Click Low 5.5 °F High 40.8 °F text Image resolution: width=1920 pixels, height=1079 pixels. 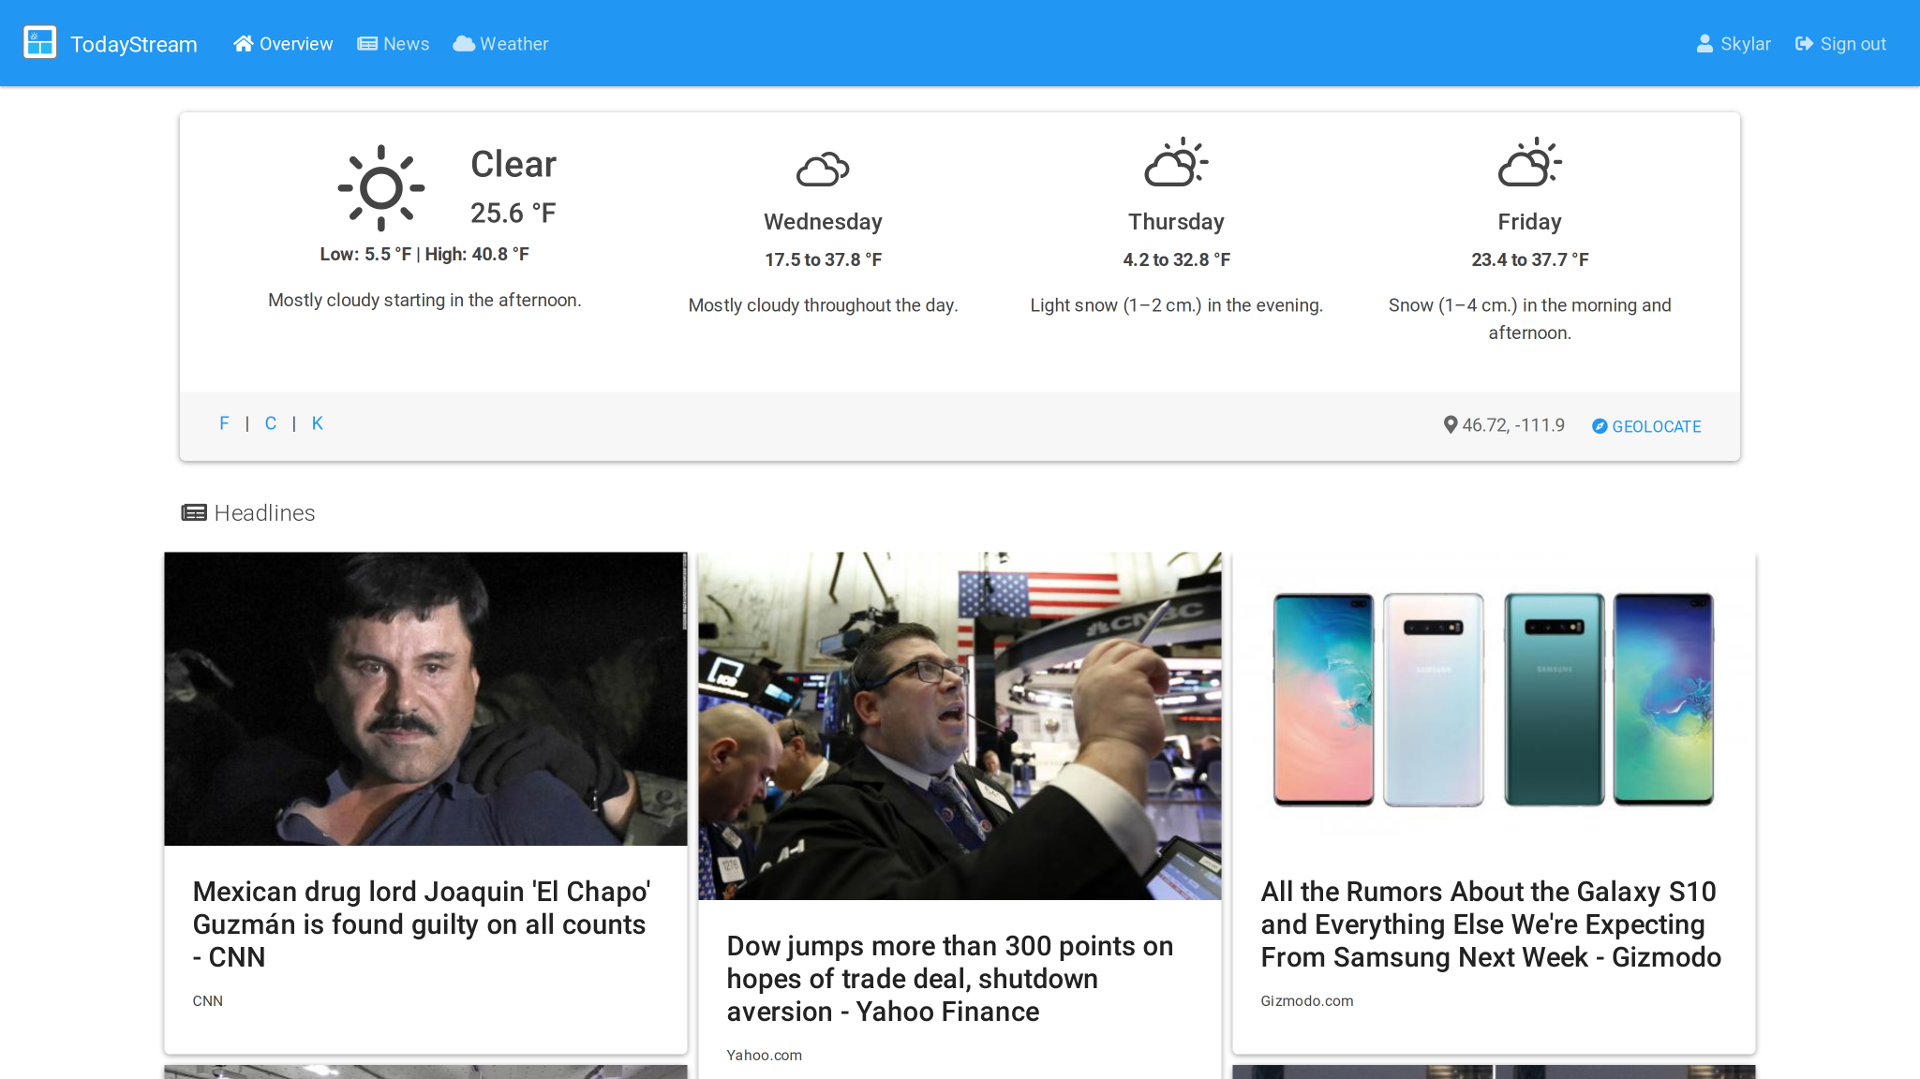point(424,254)
